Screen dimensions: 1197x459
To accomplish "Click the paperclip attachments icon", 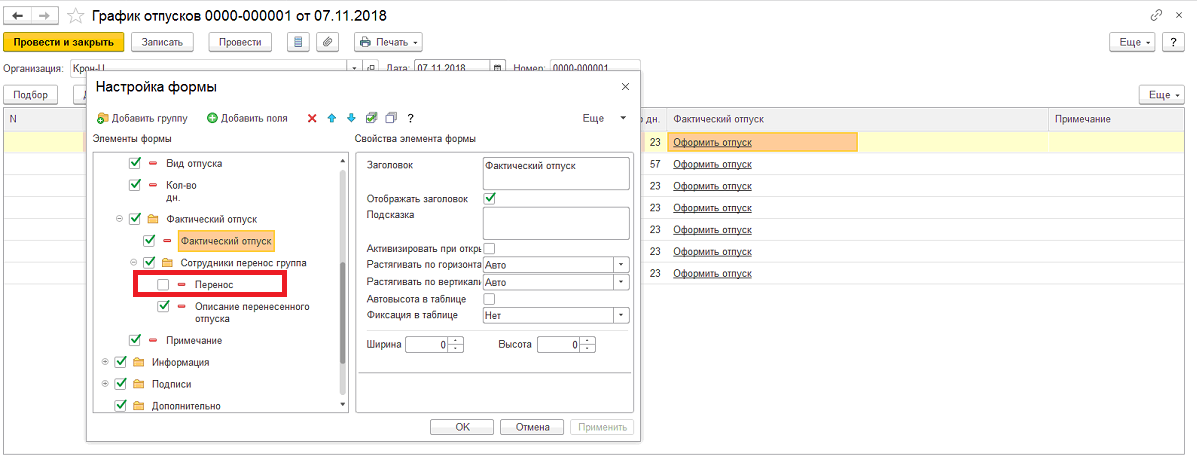I will pyautogui.click(x=327, y=42).
